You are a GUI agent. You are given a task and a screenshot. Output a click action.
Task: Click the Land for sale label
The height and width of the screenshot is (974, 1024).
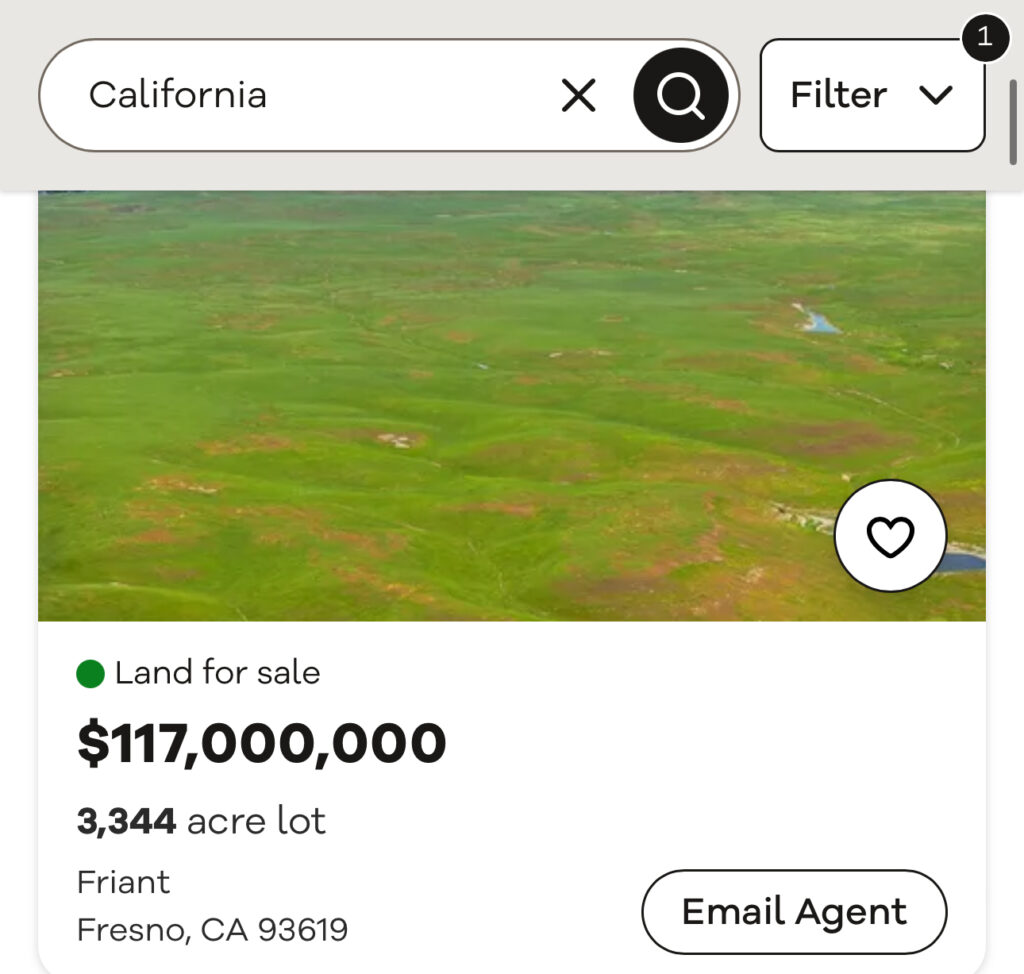pos(217,673)
